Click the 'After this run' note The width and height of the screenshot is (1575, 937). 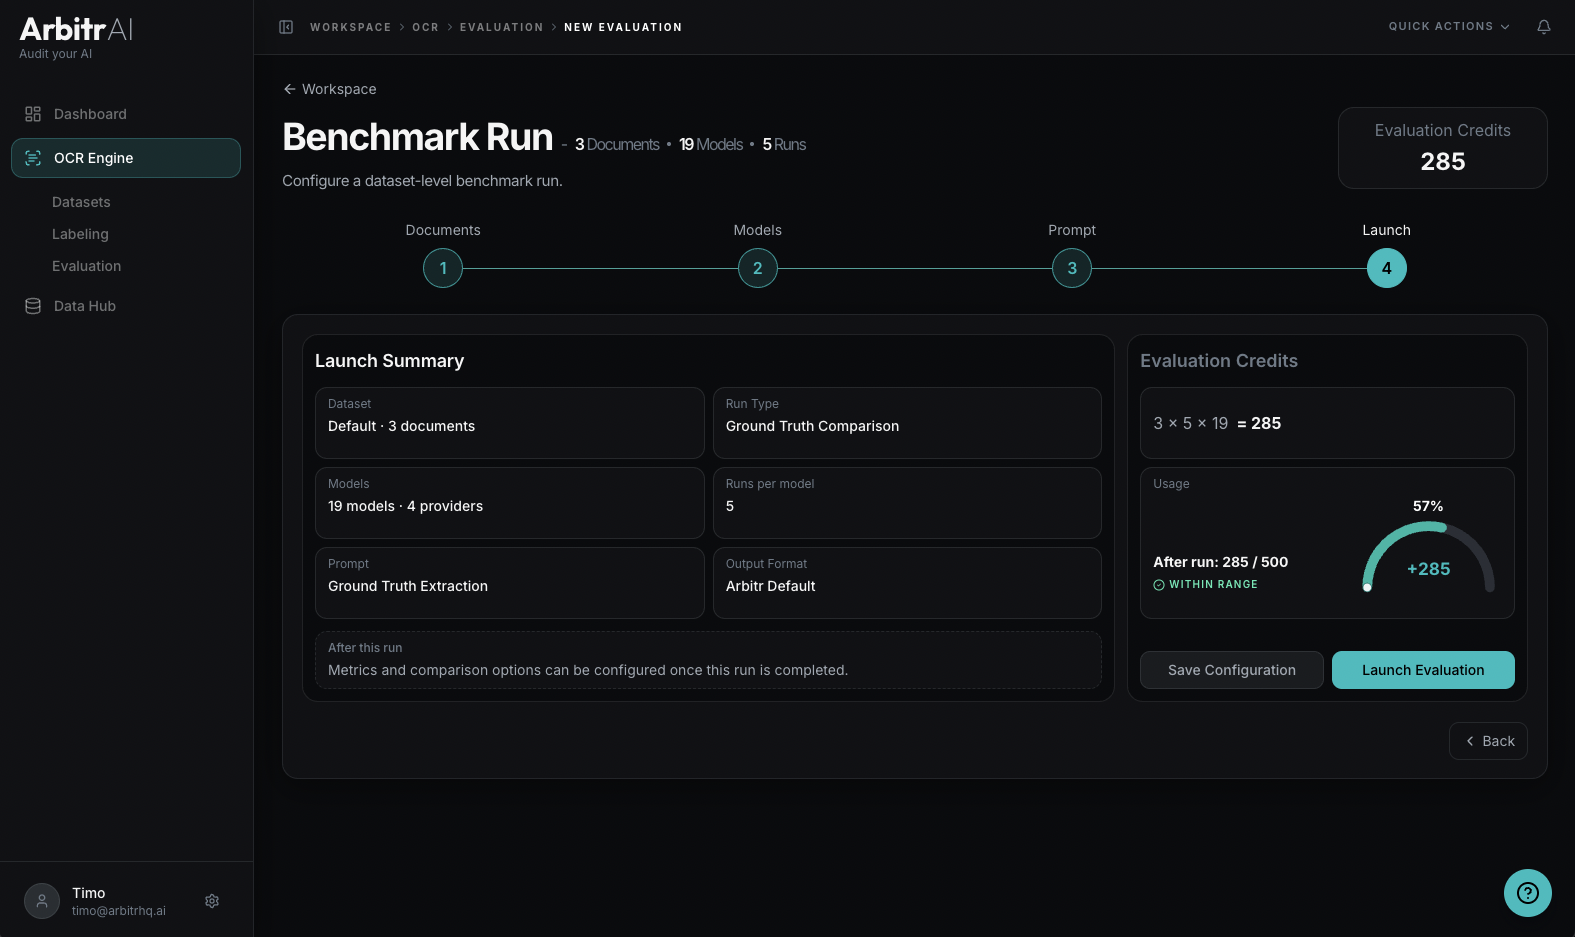[x=708, y=660]
